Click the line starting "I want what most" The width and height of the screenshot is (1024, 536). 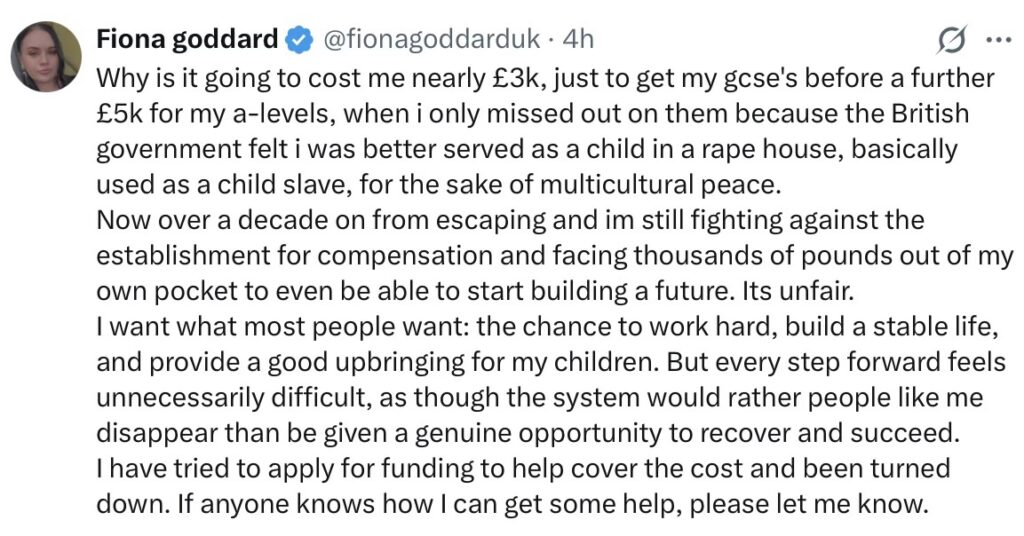[x=547, y=327]
